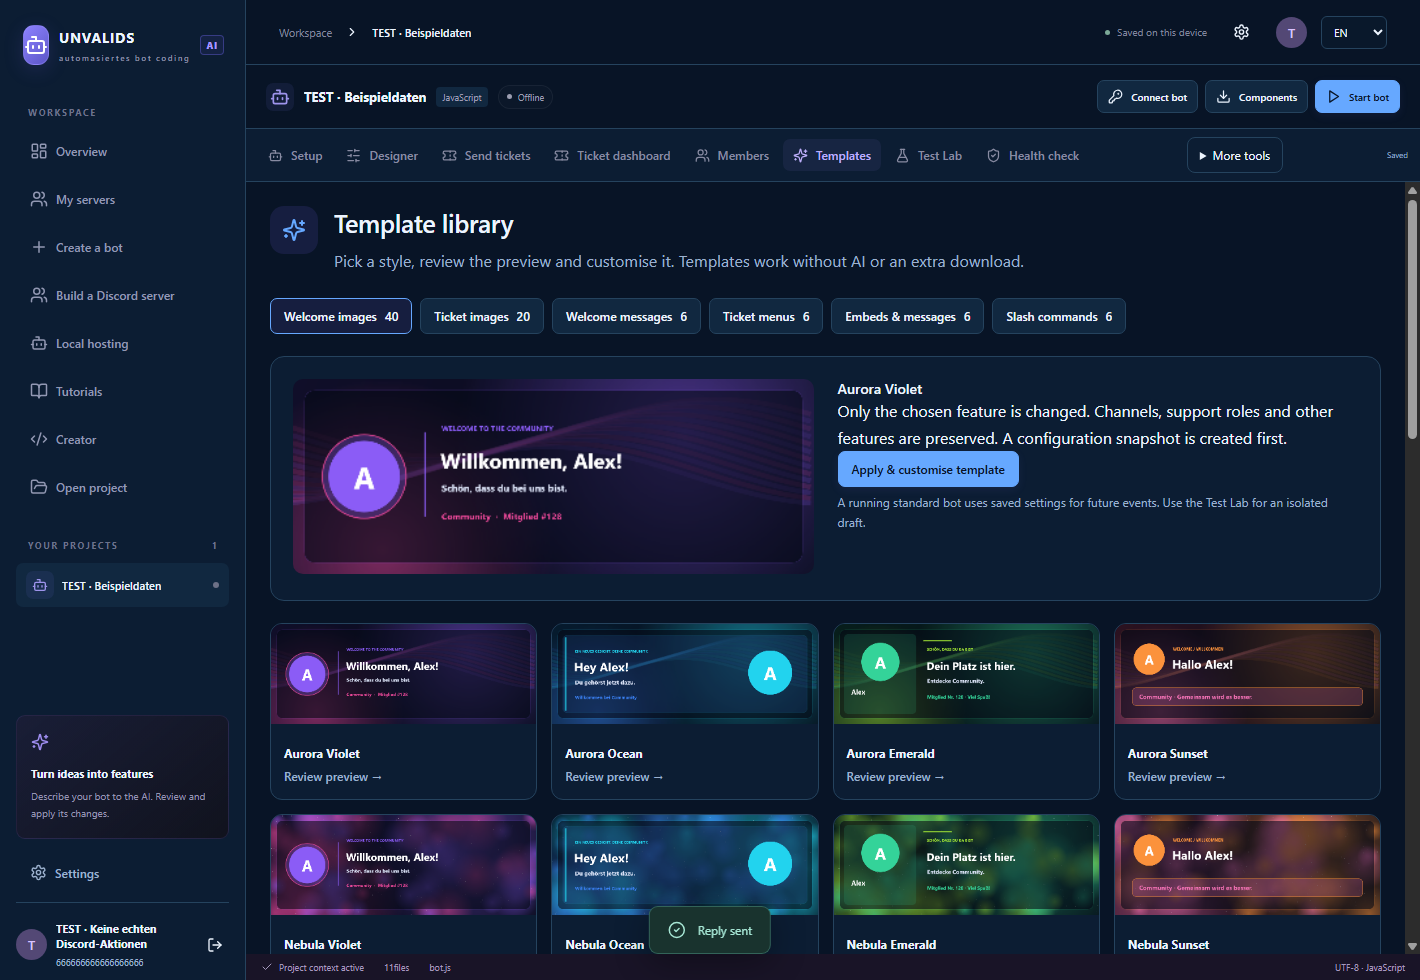Click the user avatar T in sidebar footer
The height and width of the screenshot is (980, 1420).
(x=31, y=945)
